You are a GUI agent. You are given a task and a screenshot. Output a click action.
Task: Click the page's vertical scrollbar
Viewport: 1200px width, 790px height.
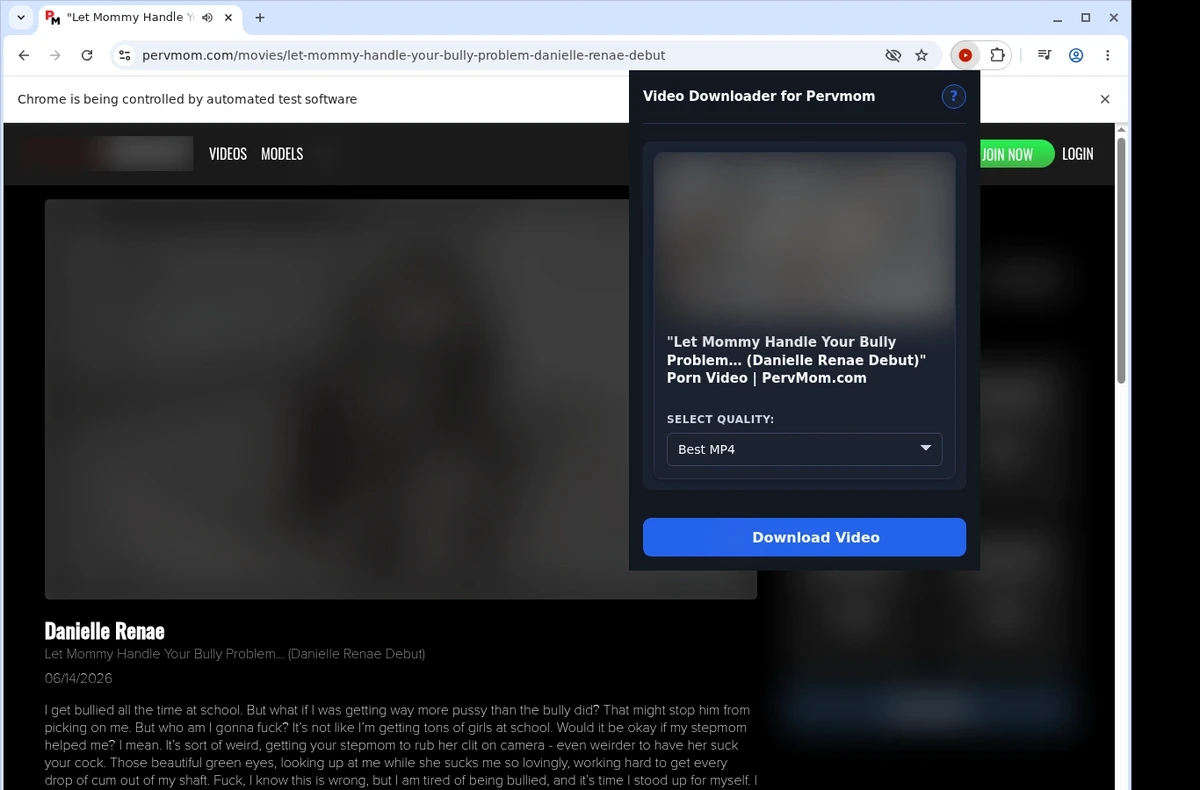1121,262
